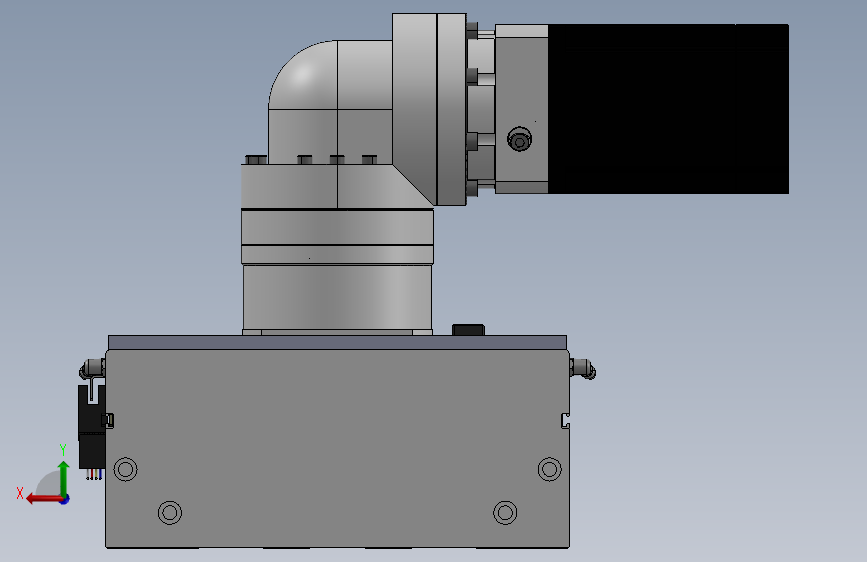Select the hex socket screw on the motor flange

pyautogui.click(x=520, y=139)
